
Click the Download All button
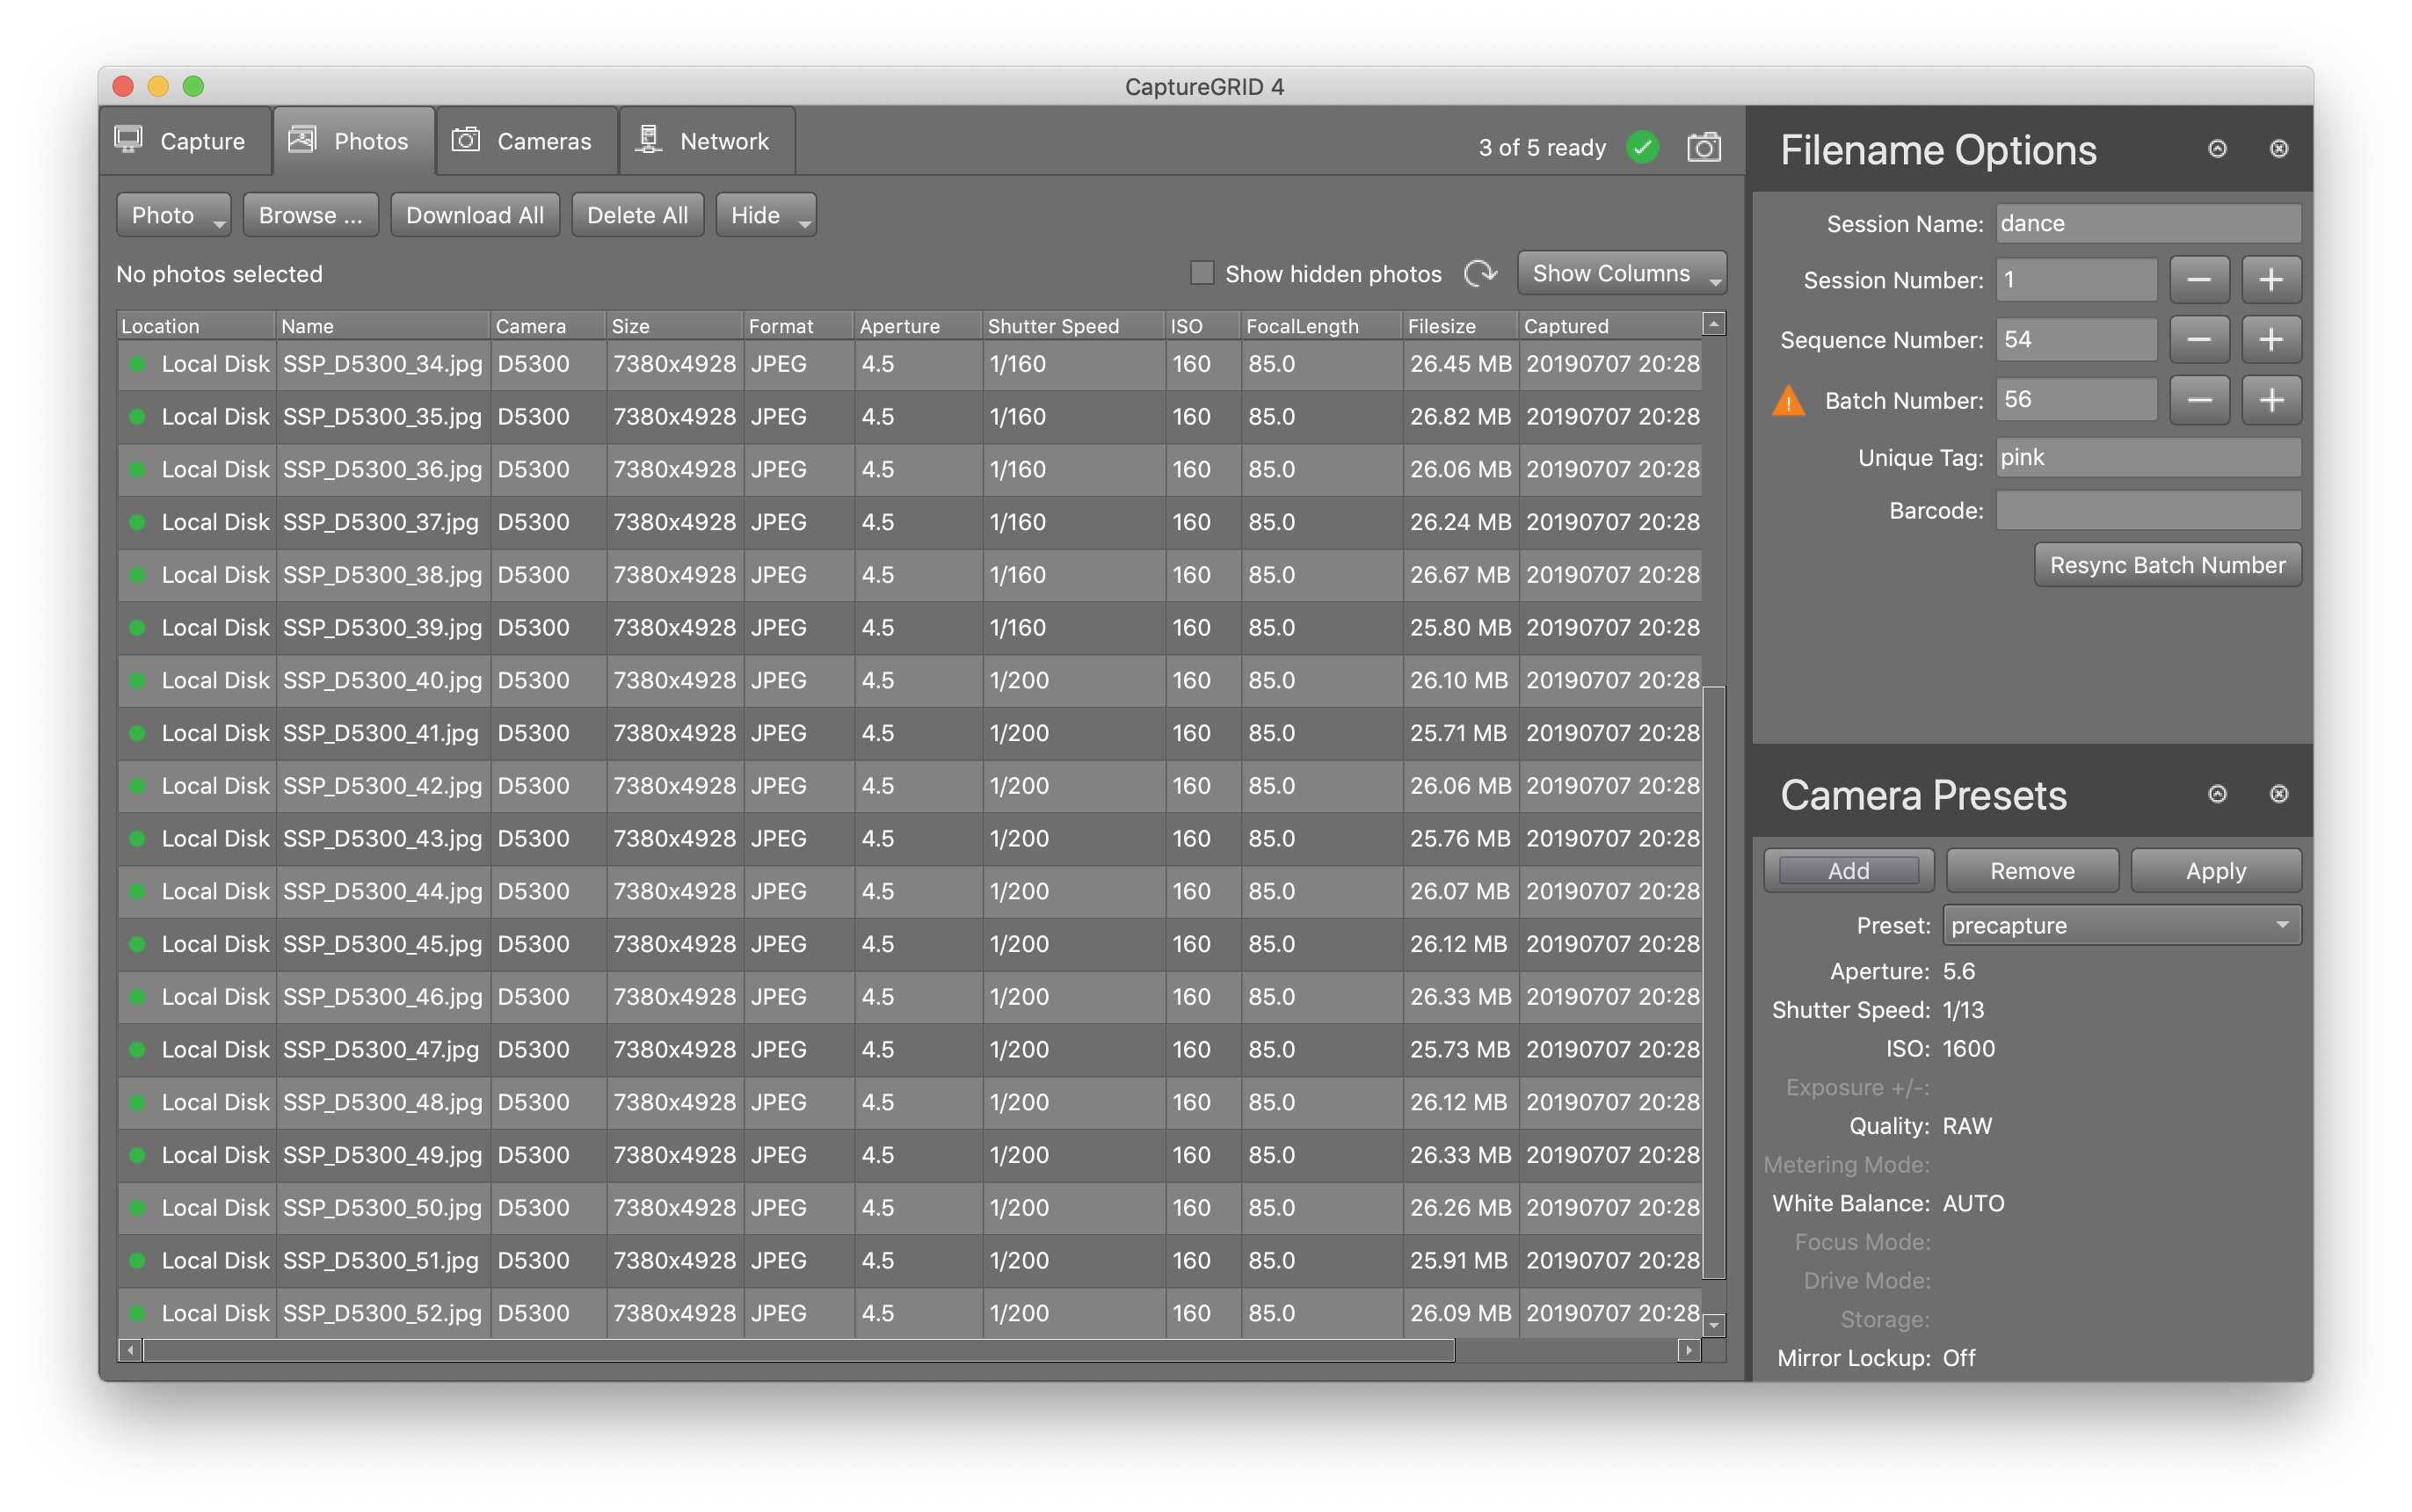click(x=474, y=214)
